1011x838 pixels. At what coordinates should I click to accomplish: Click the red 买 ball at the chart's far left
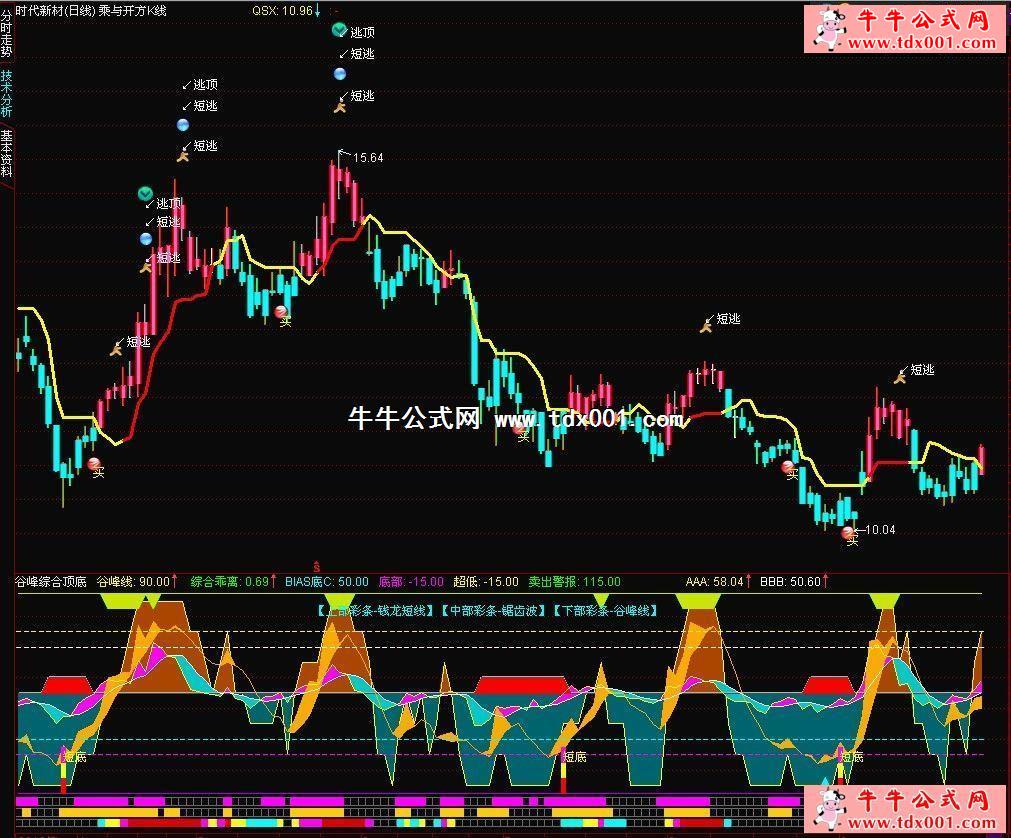[x=94, y=464]
